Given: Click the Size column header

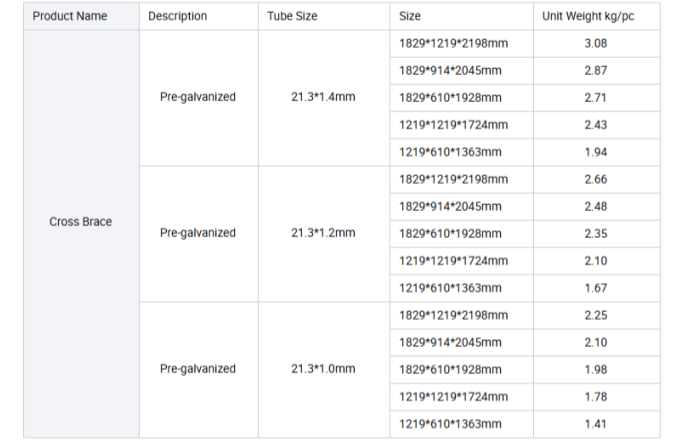Looking at the screenshot, I should click(x=409, y=16).
